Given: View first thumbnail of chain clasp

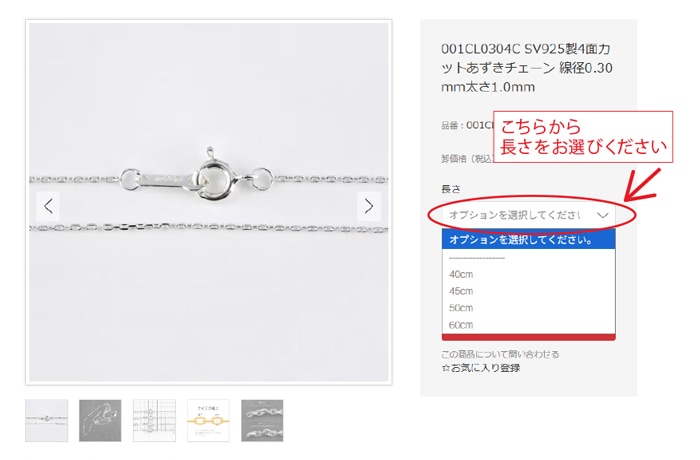Looking at the screenshot, I should [47, 420].
